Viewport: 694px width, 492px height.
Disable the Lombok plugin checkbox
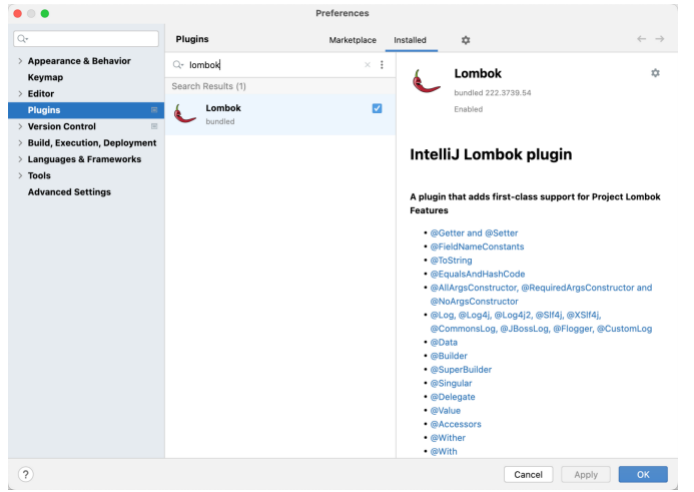pyautogui.click(x=377, y=108)
